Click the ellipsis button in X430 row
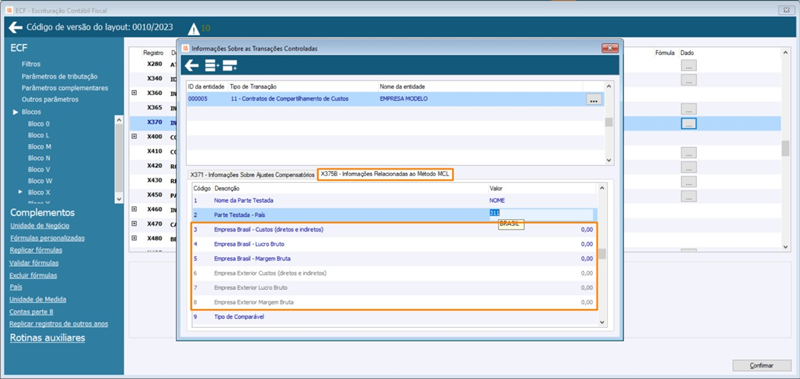 coord(689,181)
